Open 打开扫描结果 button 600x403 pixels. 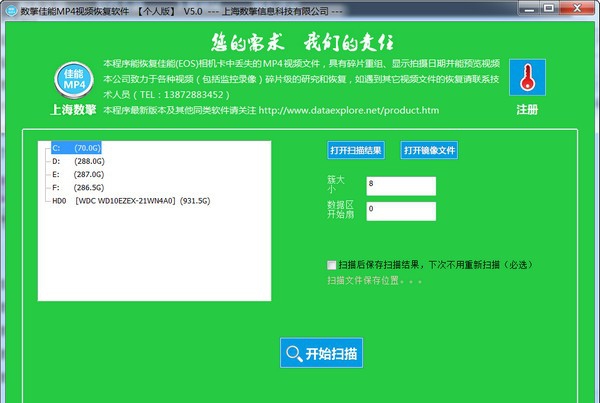click(x=356, y=150)
